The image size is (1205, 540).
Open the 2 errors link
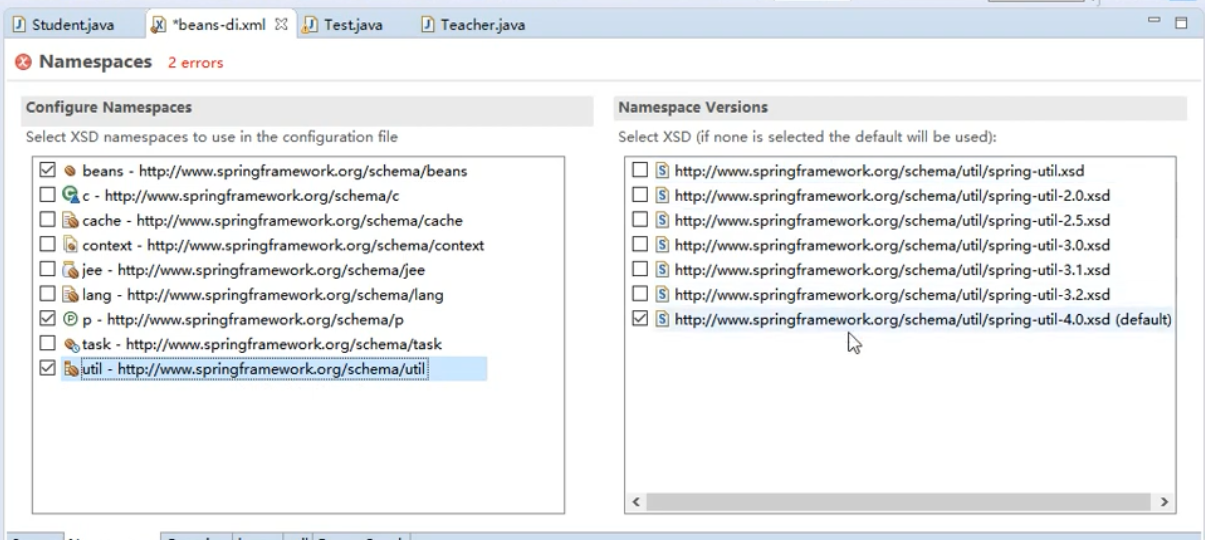195,63
